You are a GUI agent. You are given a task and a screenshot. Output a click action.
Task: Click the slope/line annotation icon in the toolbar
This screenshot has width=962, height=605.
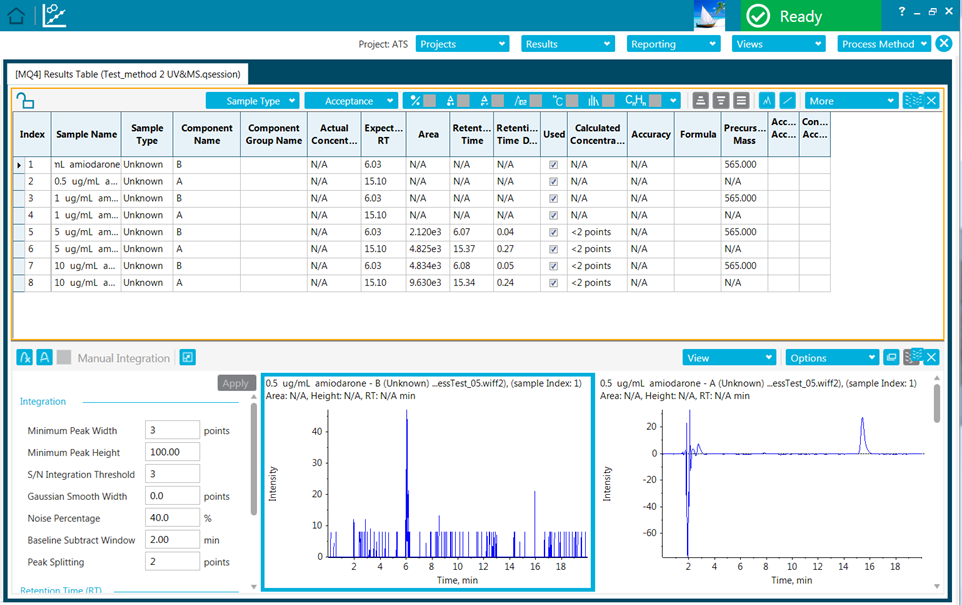coord(786,100)
